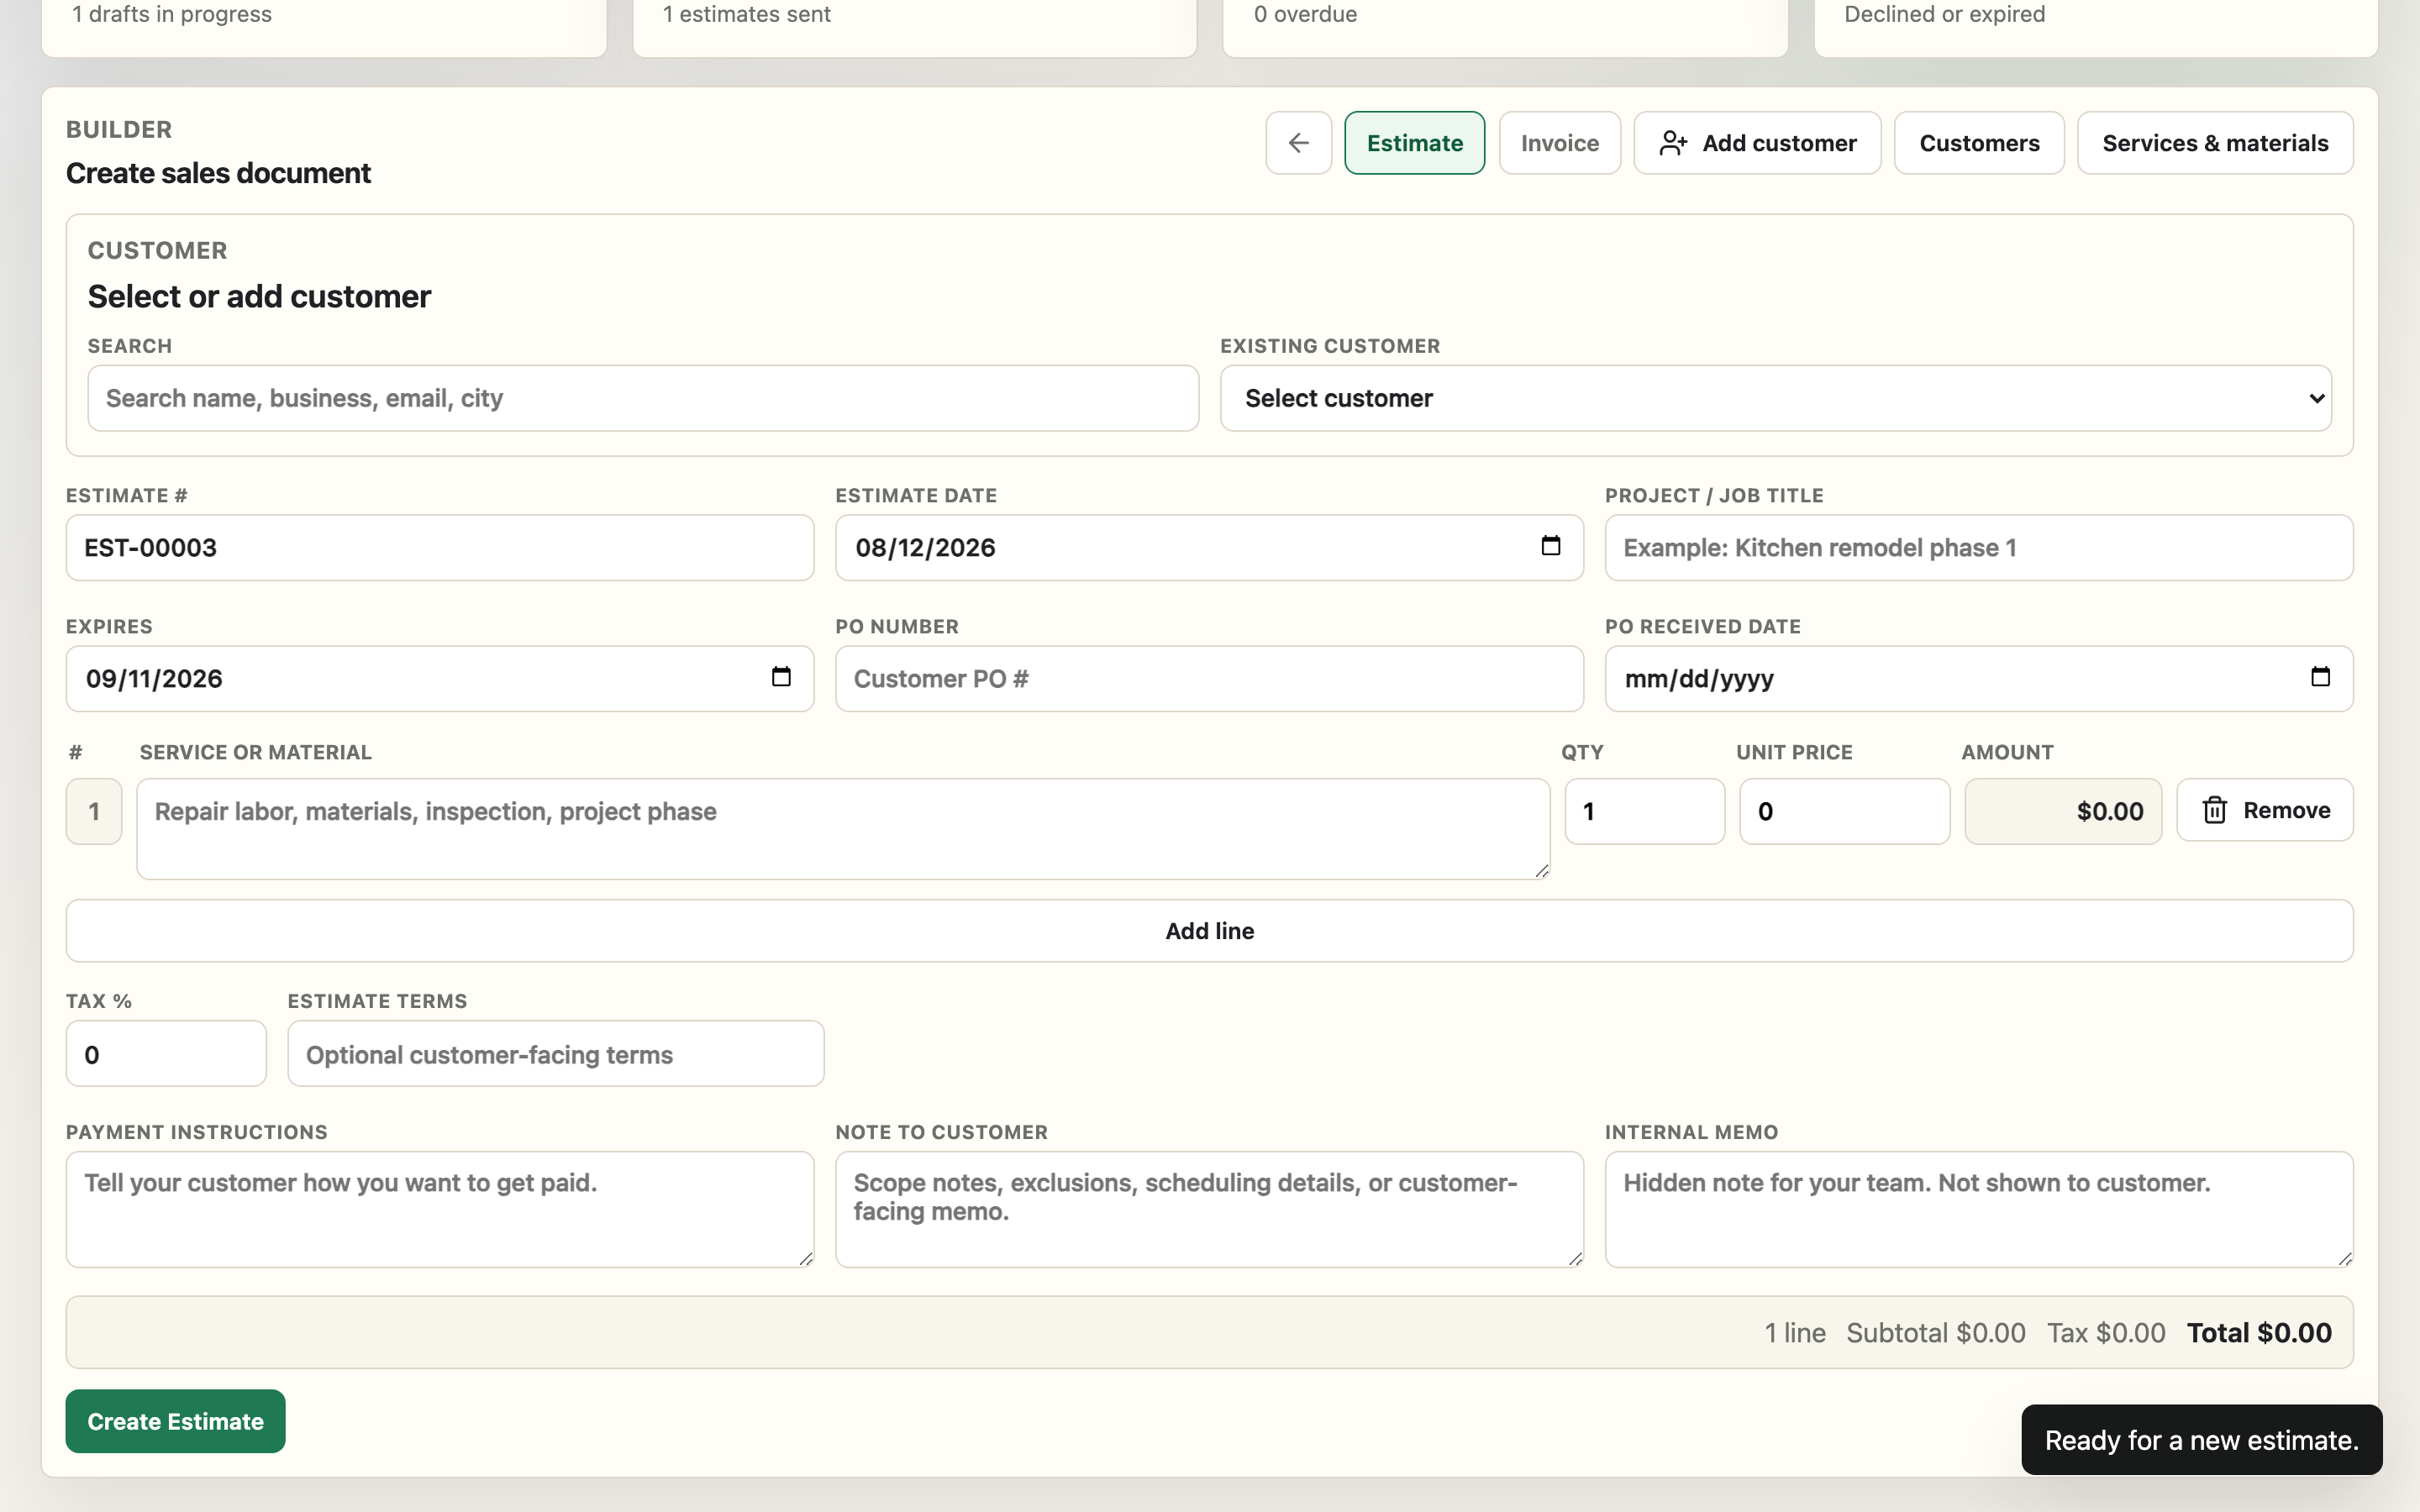Expand the Select customer dropdown
This screenshot has height=1512, width=2420.
pyautogui.click(x=1776, y=398)
